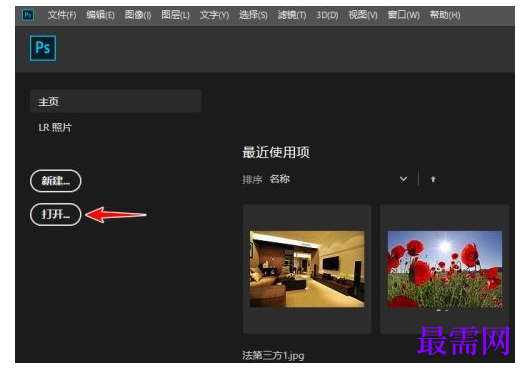Image resolution: width=529 pixels, height=372 pixels.
Task: Open the 图层(L) menu
Action: point(175,15)
